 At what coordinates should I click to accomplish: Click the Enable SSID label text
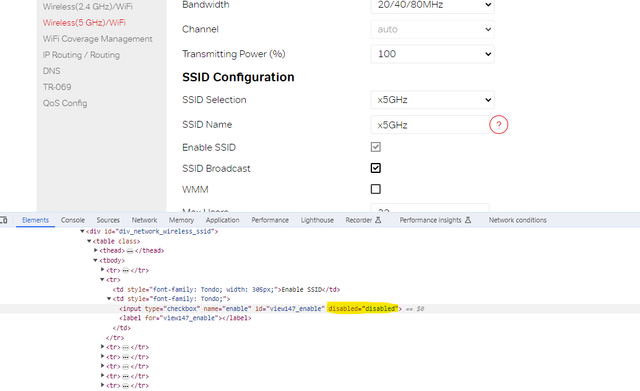(x=209, y=147)
